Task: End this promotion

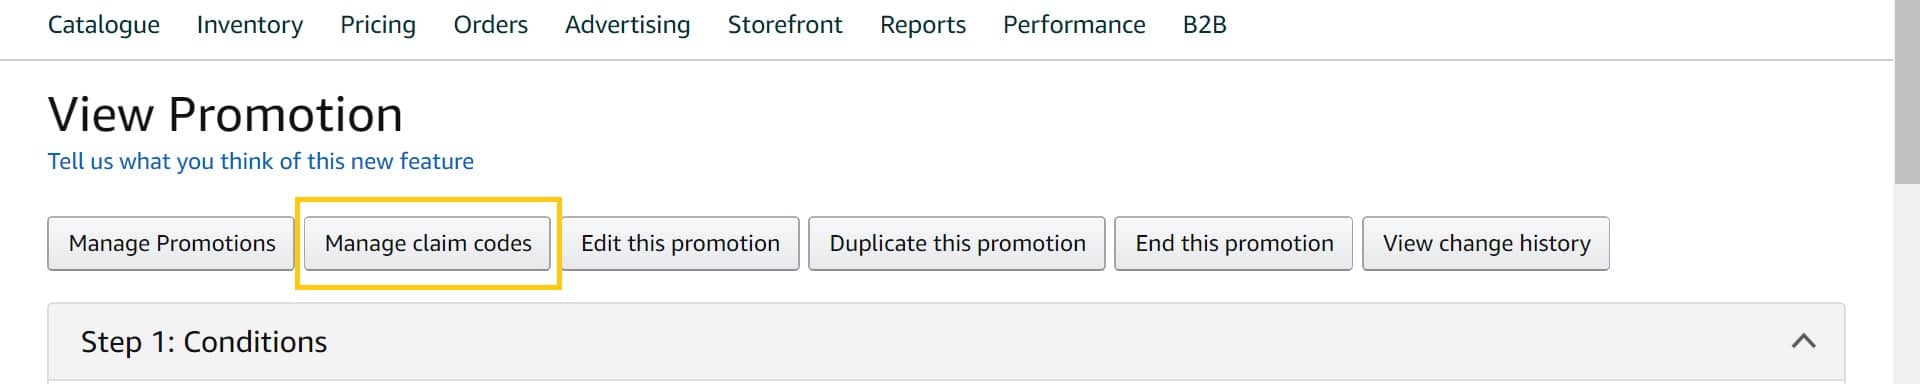Action: point(1234,243)
